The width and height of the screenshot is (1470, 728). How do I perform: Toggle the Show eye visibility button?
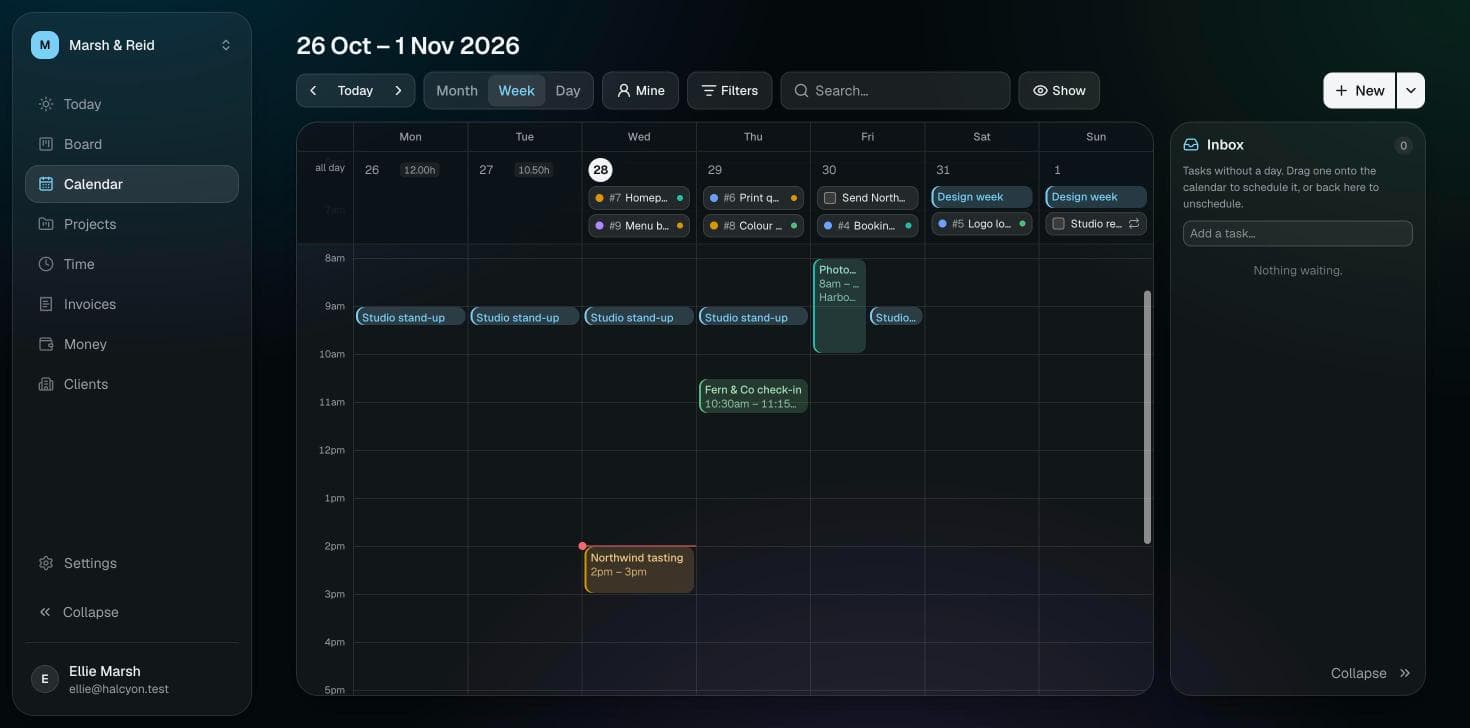[x=1059, y=90]
